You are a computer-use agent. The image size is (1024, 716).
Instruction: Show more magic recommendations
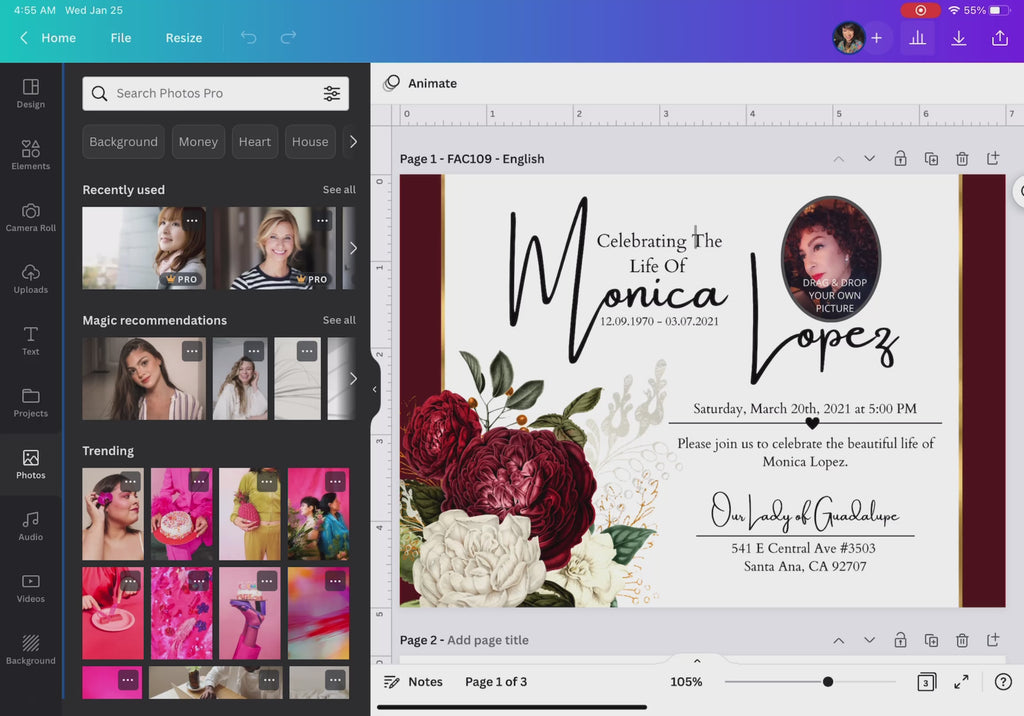point(353,379)
